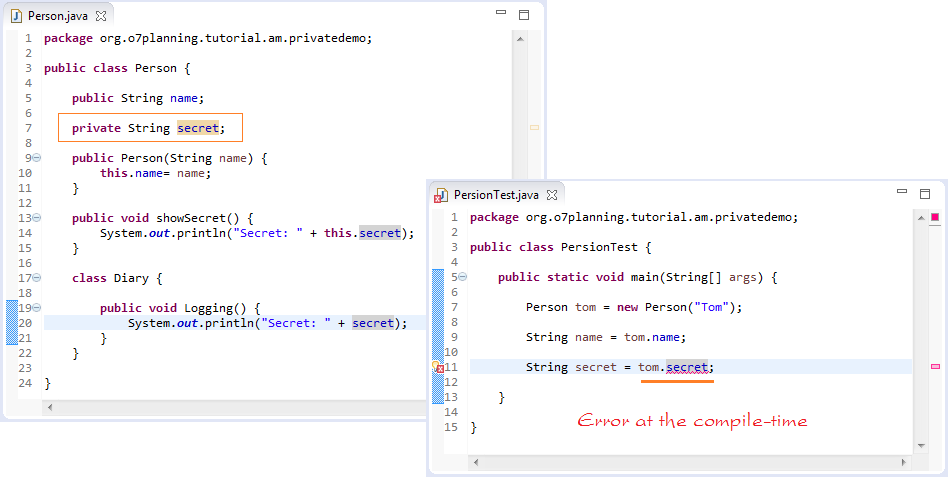Click highlighted 'secret' field on line 7

(x=198, y=128)
